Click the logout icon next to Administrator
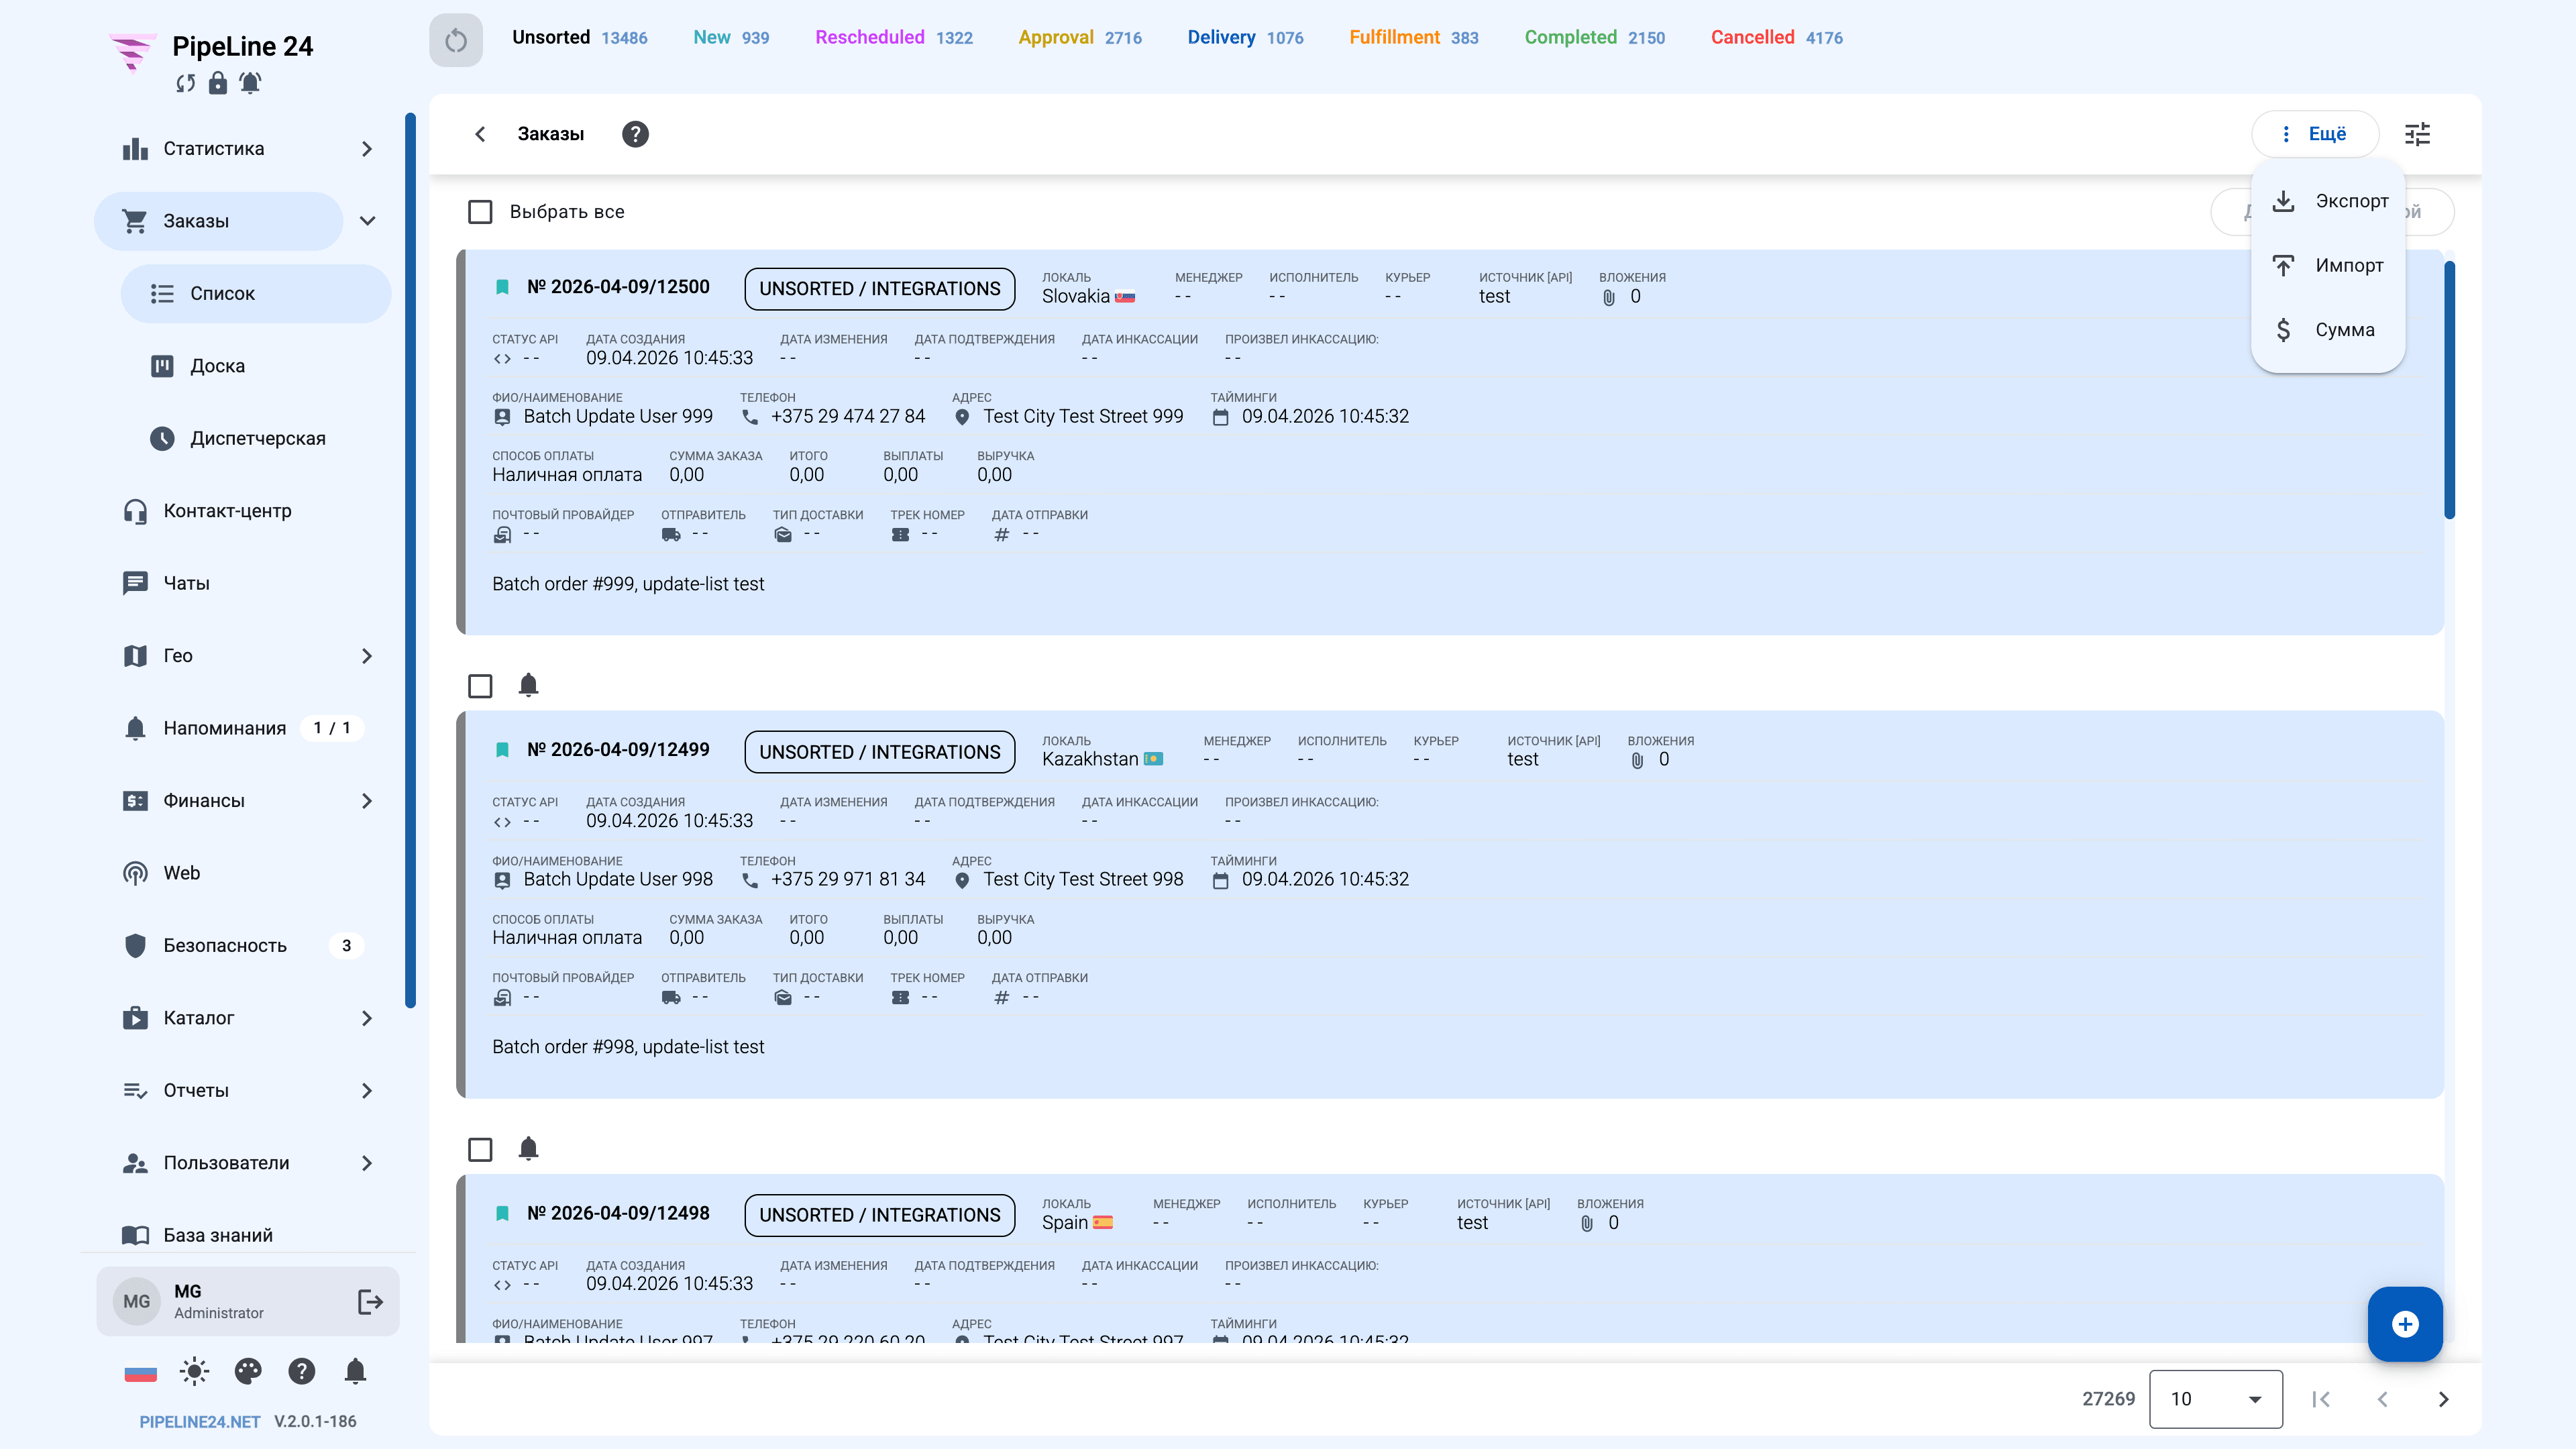Image resolution: width=2576 pixels, height=1449 pixels. coord(370,1301)
